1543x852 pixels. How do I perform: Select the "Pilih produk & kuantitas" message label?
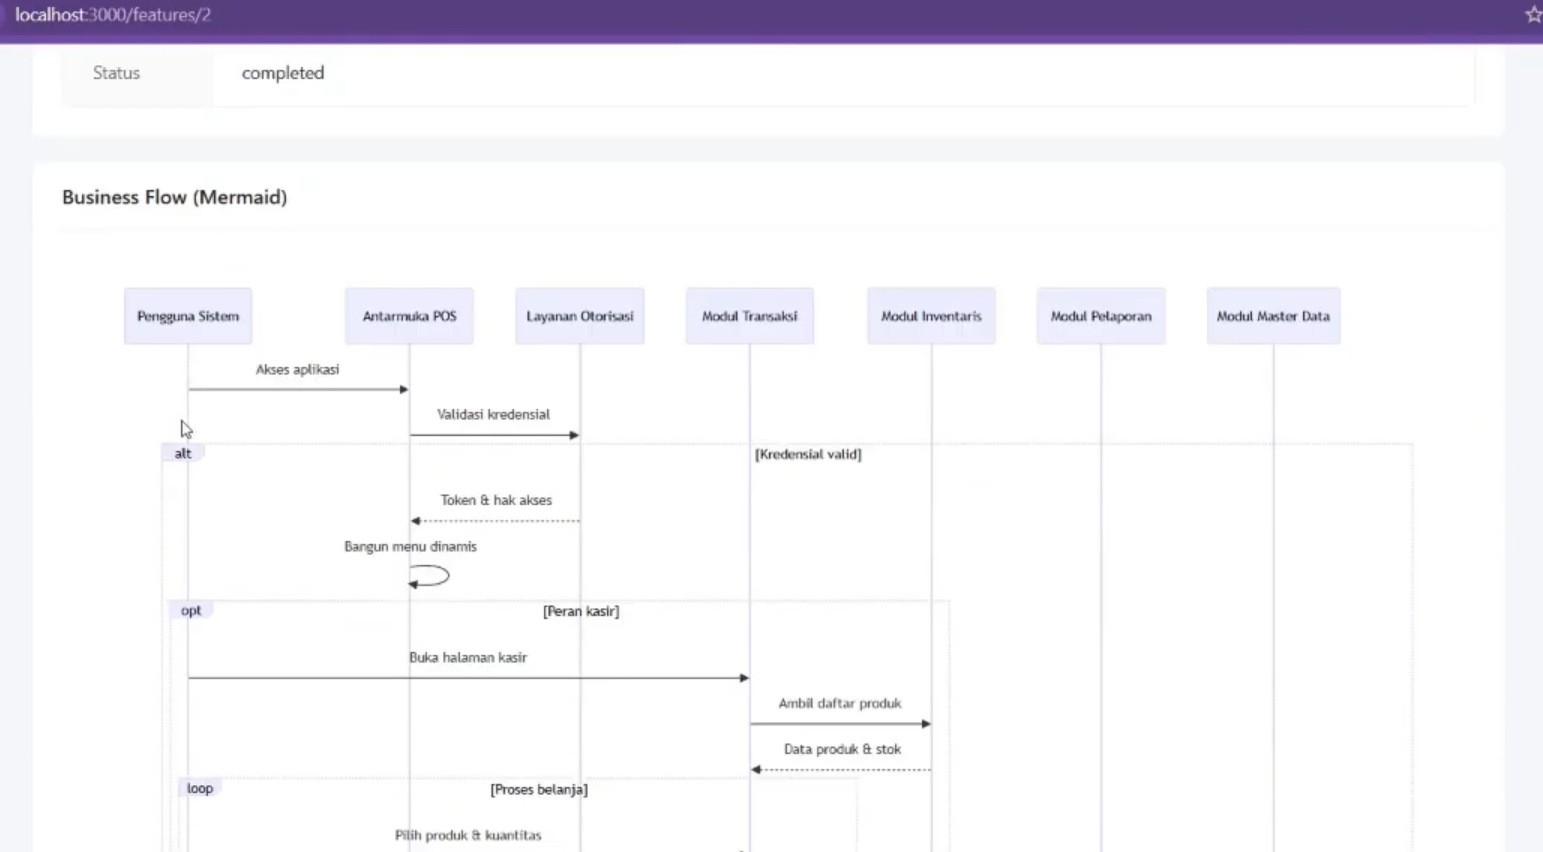click(468, 835)
